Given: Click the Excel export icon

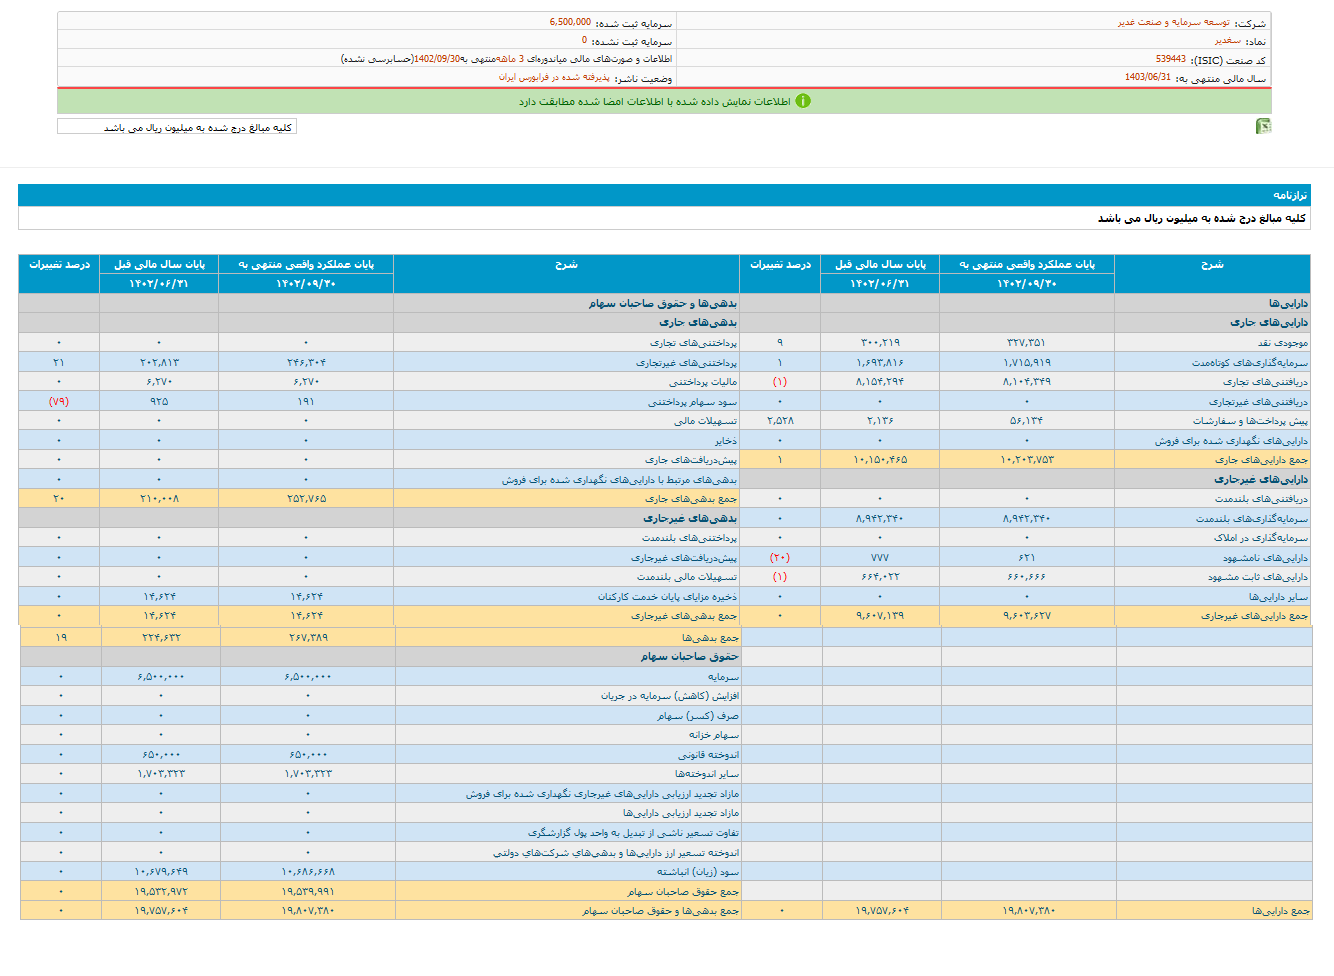Looking at the screenshot, I should 1263,126.
